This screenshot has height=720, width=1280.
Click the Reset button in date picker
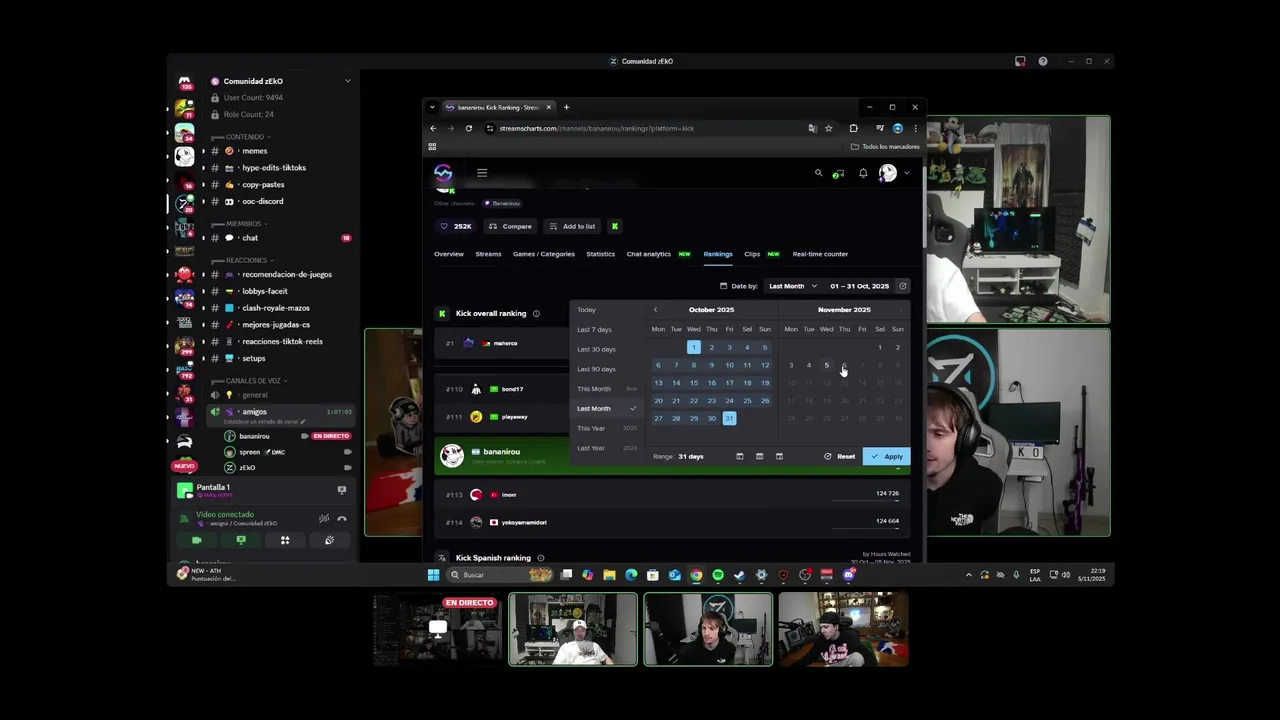840,457
